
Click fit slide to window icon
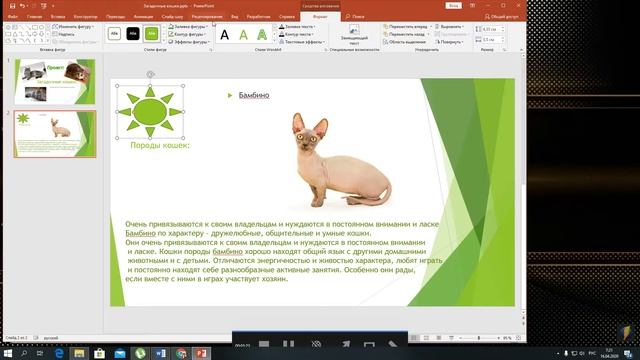click(x=518, y=338)
